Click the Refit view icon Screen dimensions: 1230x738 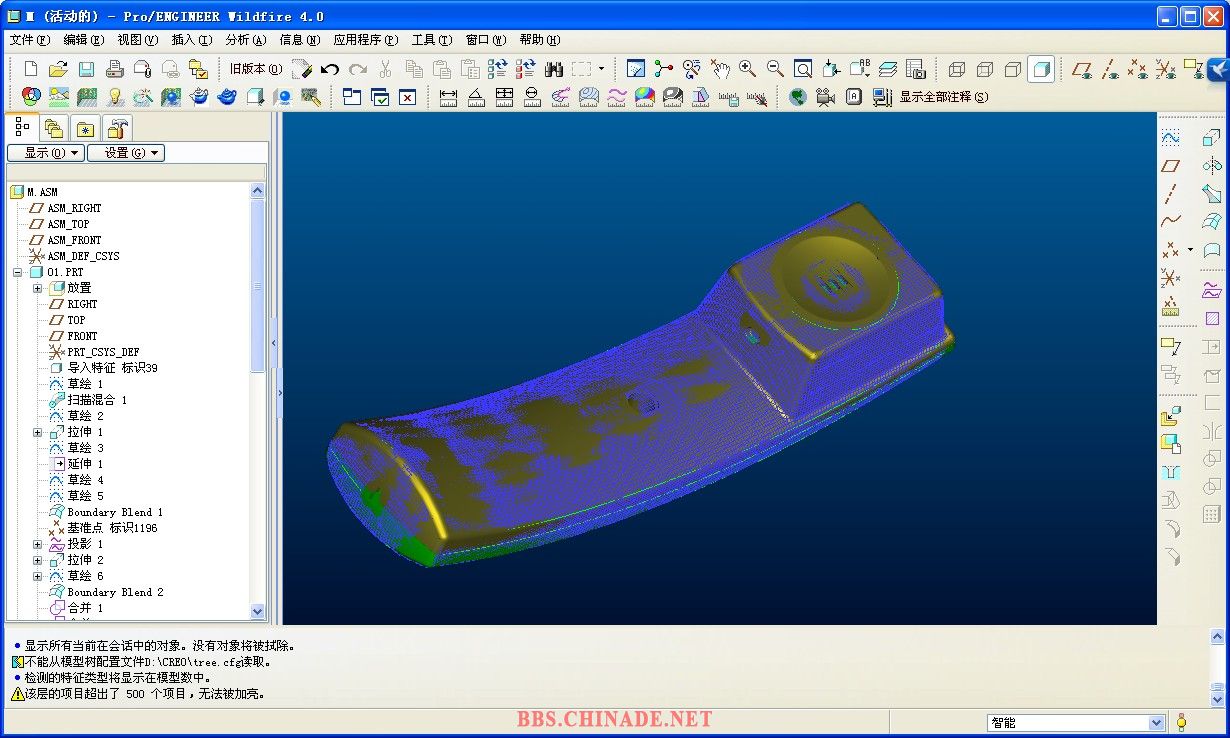[x=803, y=69]
